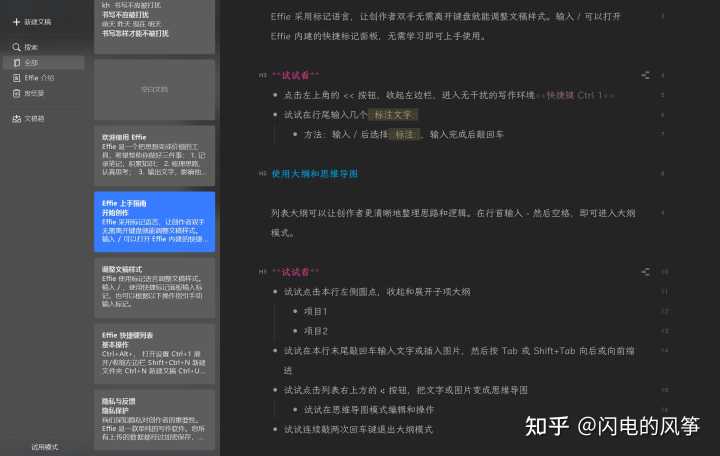720x456 pixels.
Task: Click bullet of 试试连续敲两次回车退出大纲模式
Action: [x=275, y=429]
